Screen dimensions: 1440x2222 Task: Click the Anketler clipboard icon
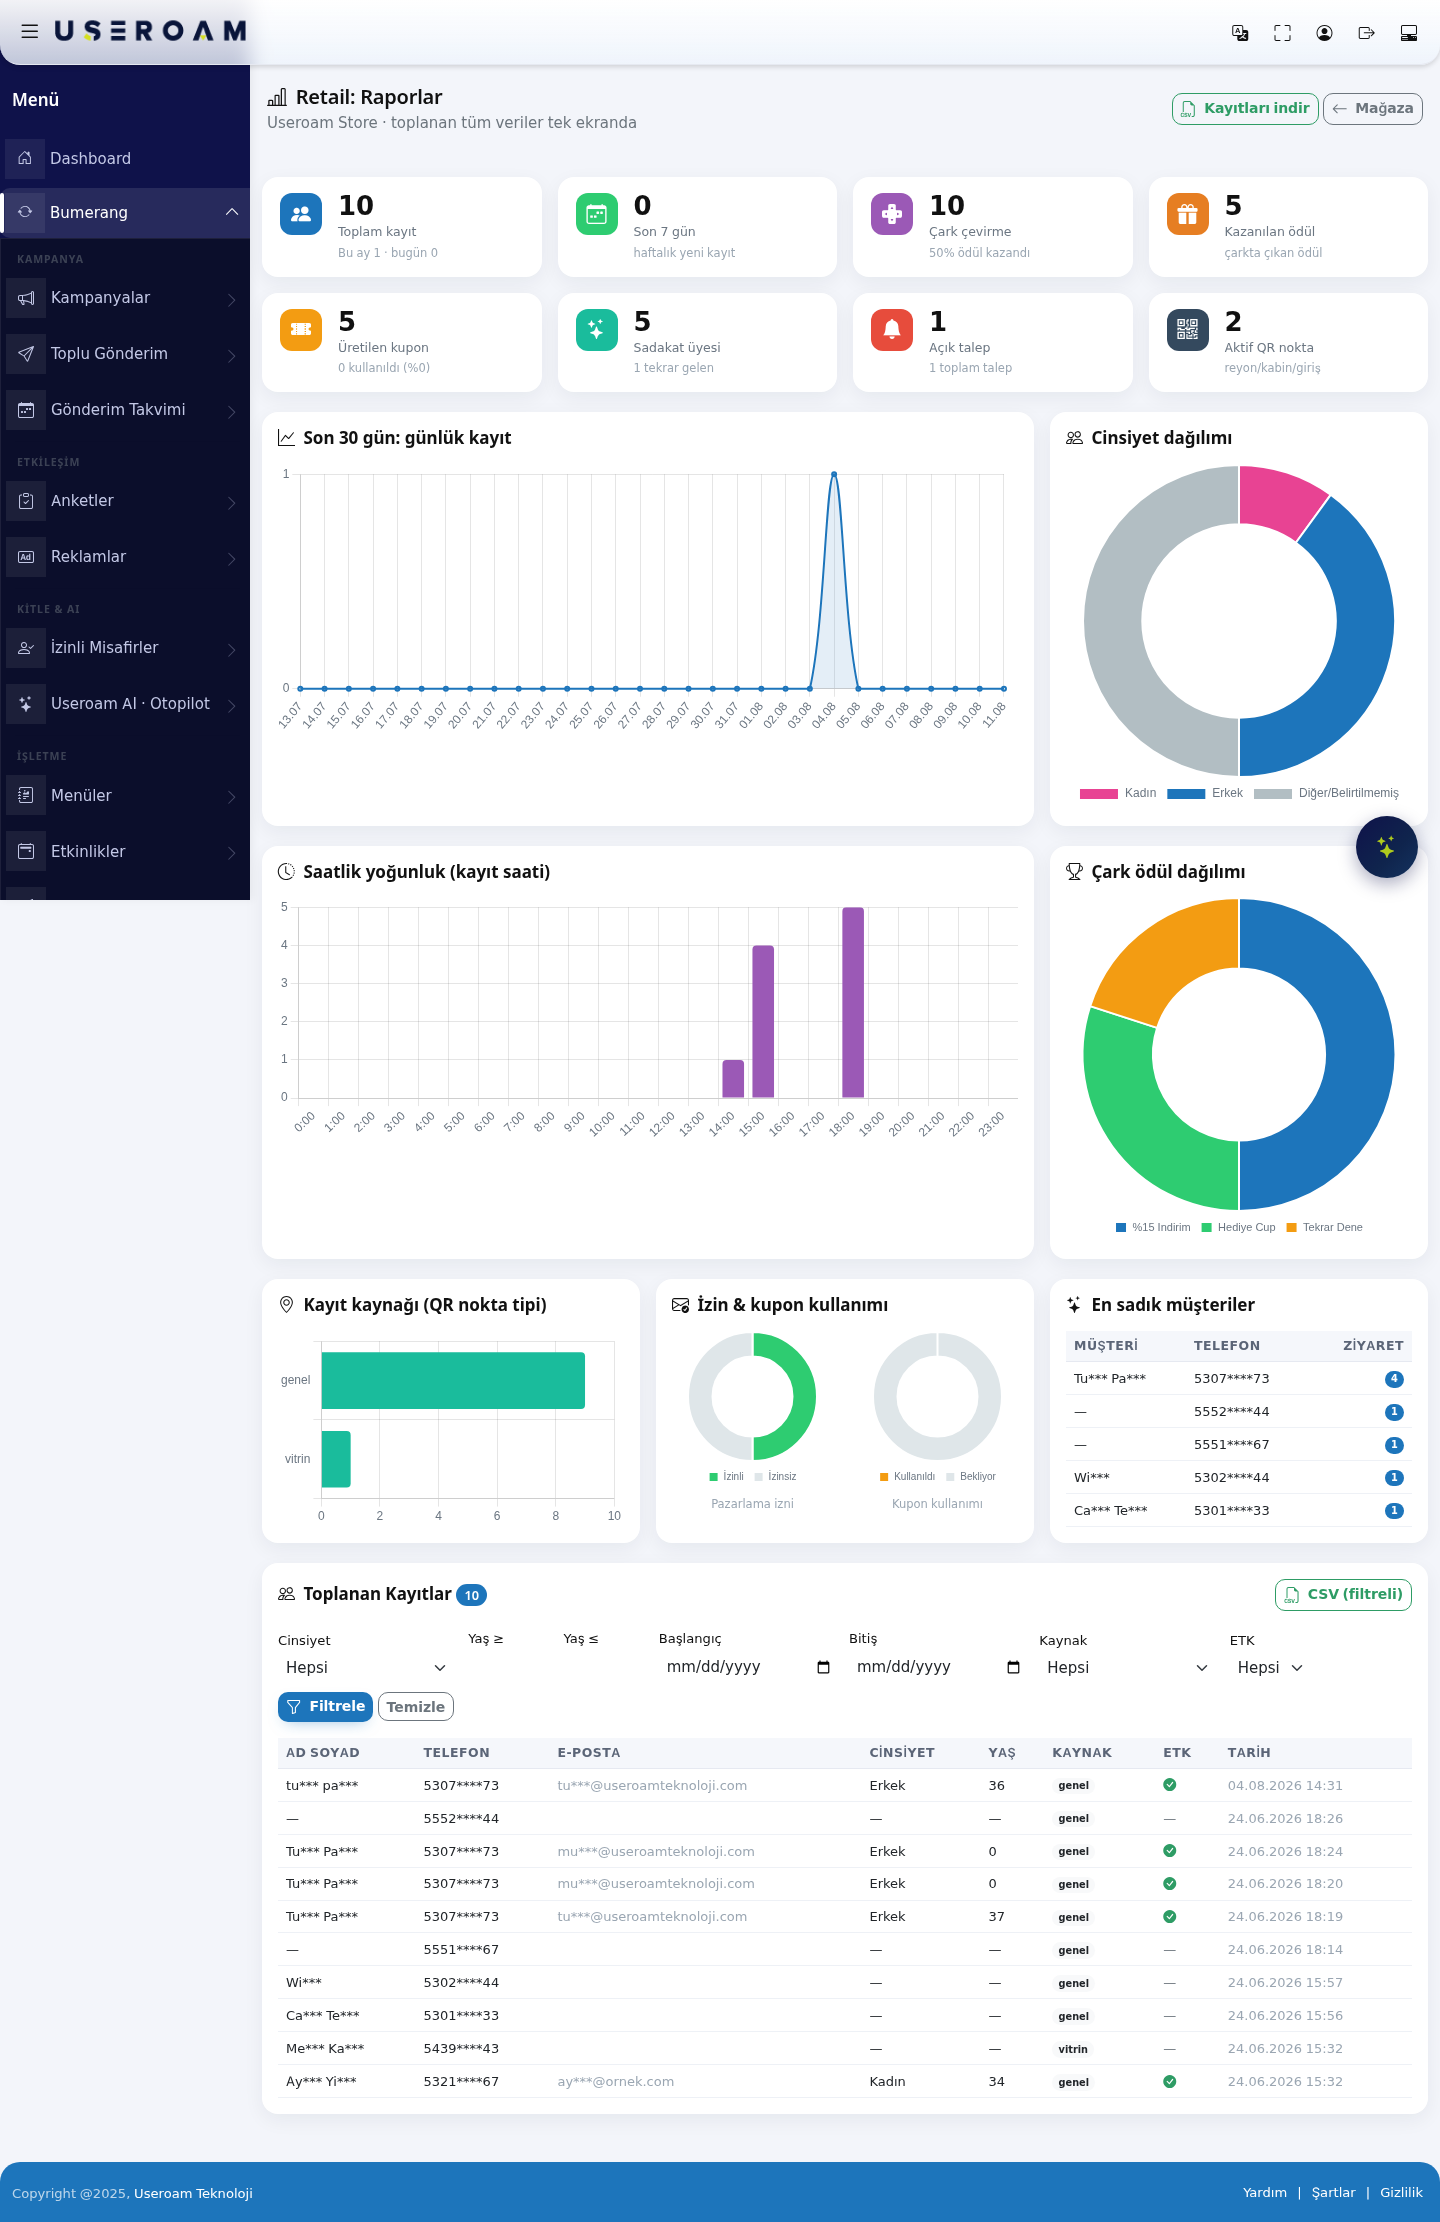[26, 501]
